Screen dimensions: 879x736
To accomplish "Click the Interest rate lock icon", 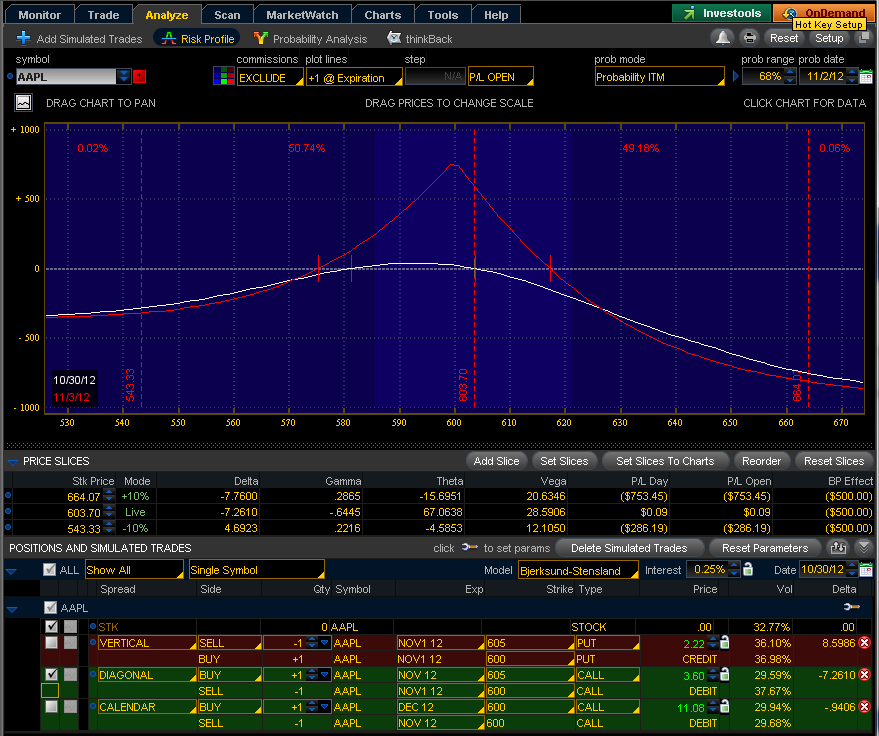I will tap(748, 570).
